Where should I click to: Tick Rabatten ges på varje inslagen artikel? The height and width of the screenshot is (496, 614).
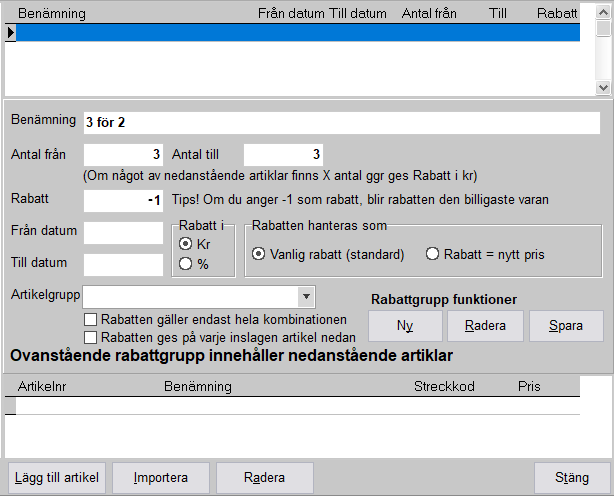point(92,336)
